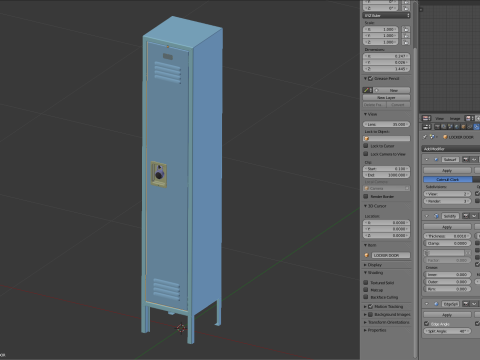Click the LOCKER DOOR object icon in breadcrumb

(x=445, y=137)
